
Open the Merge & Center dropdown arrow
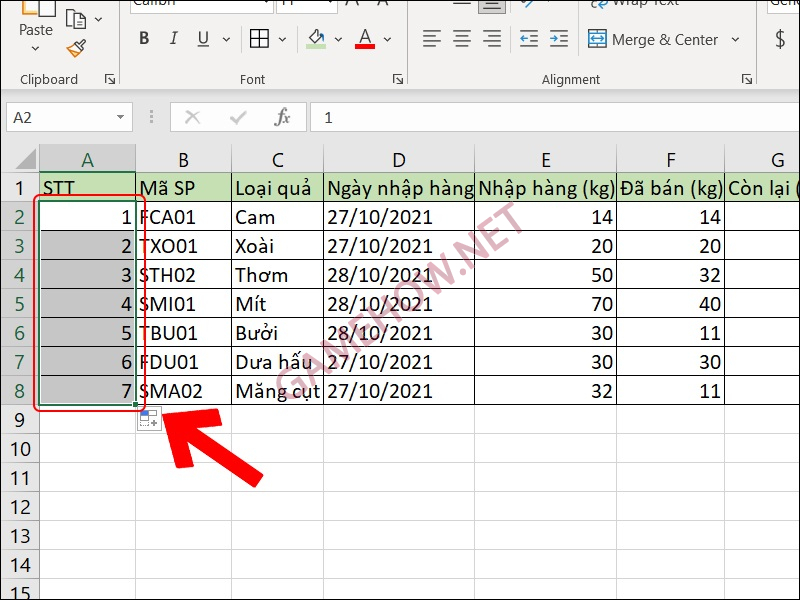tap(737, 39)
